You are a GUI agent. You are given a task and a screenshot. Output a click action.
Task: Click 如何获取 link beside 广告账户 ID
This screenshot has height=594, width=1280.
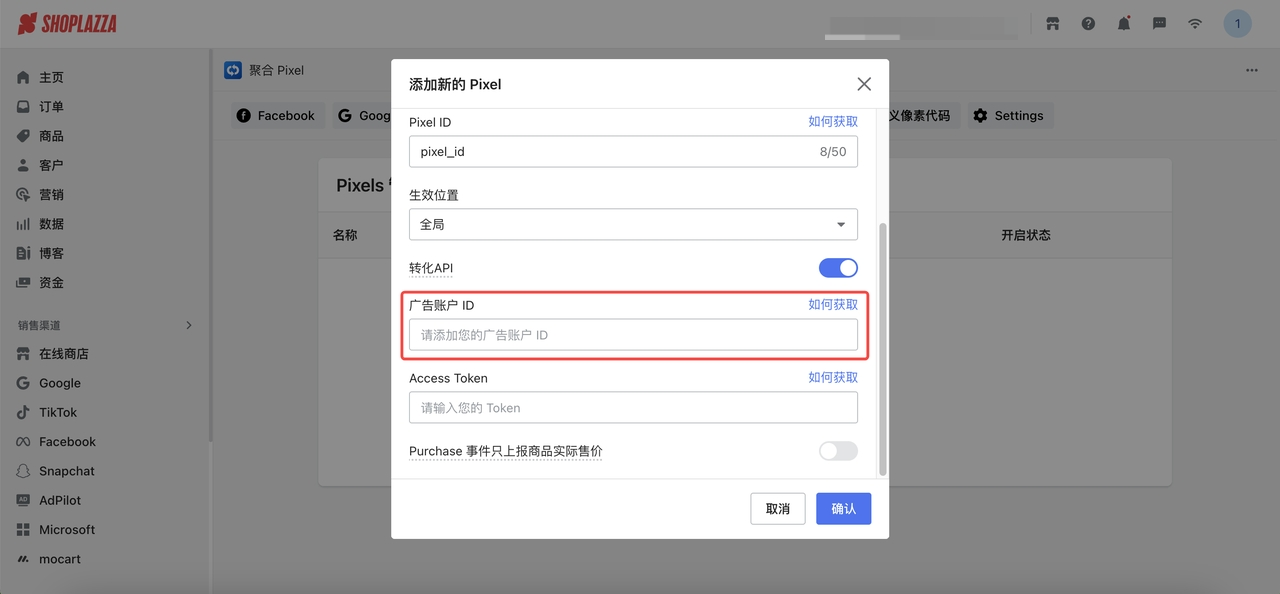point(832,305)
